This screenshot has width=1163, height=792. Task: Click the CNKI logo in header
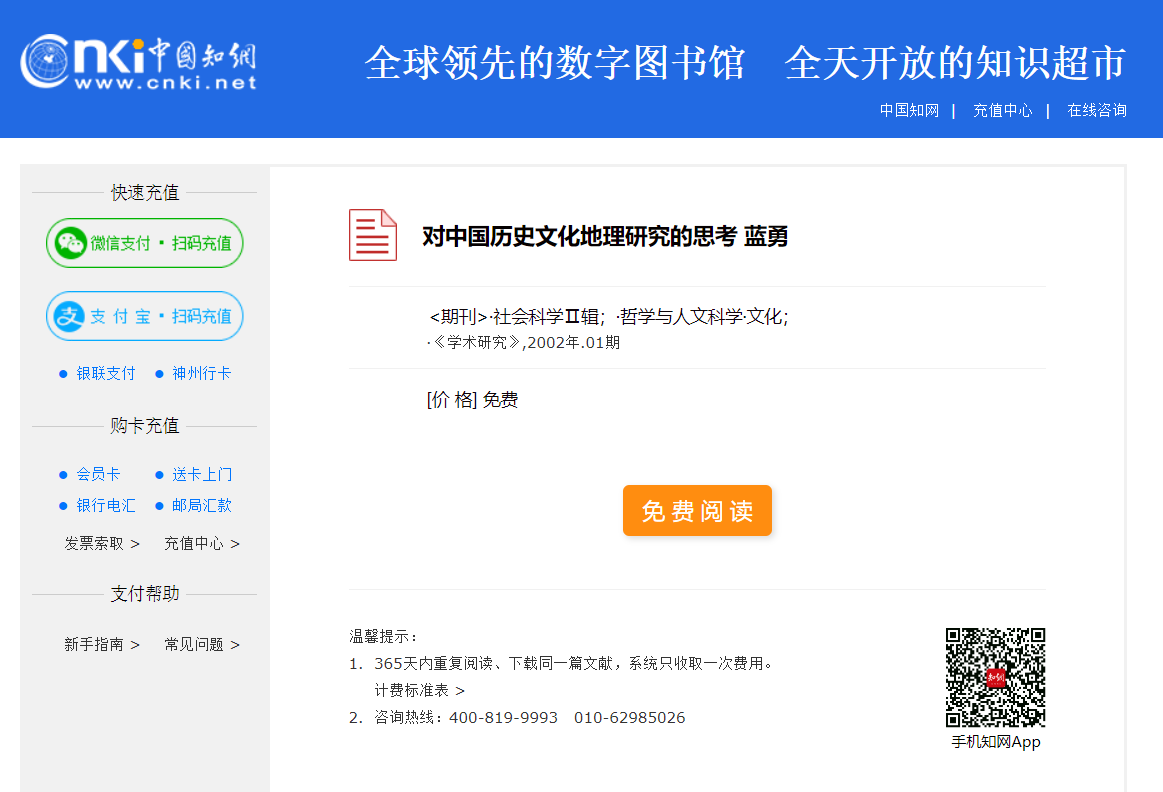click(138, 62)
